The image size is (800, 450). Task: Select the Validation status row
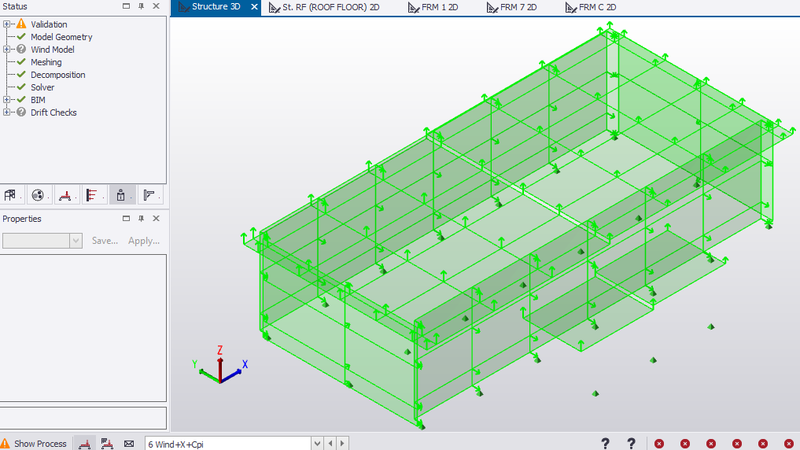click(48, 24)
